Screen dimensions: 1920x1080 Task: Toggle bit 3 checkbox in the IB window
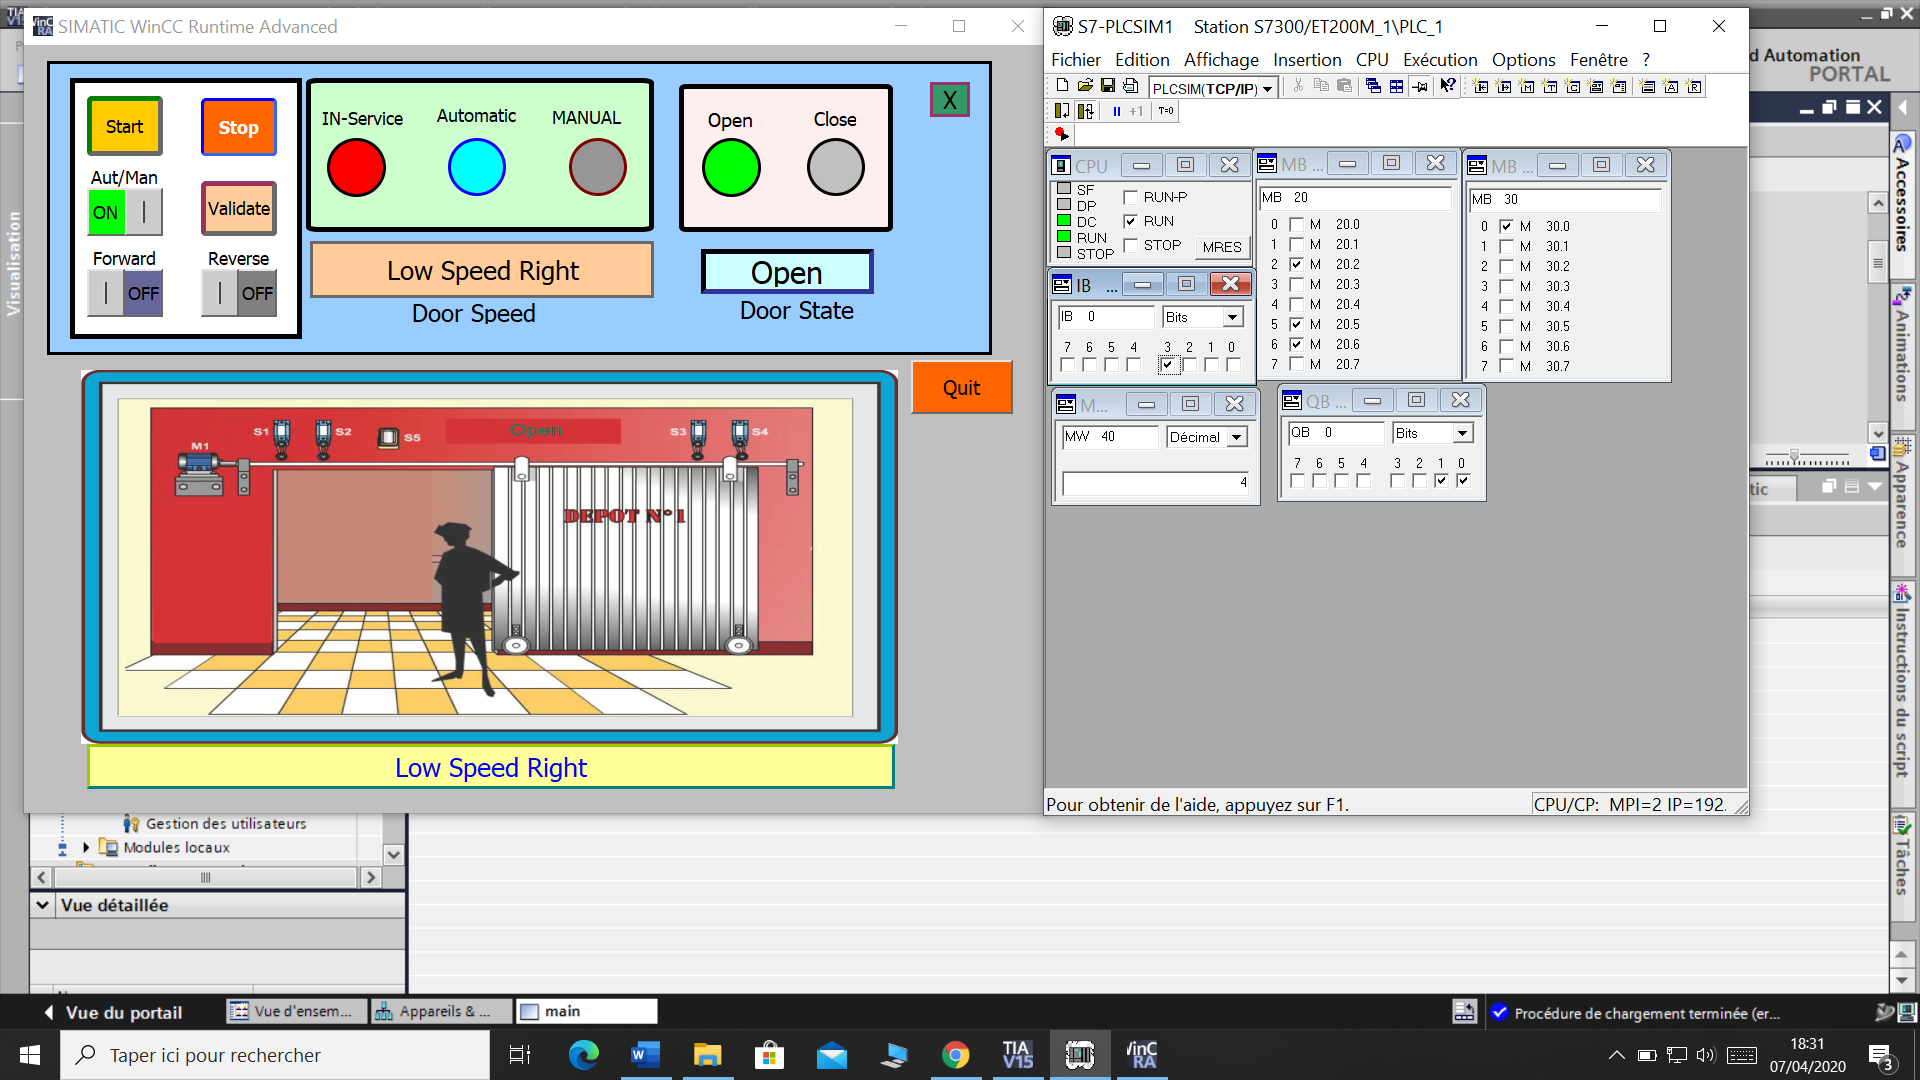pos(1167,365)
